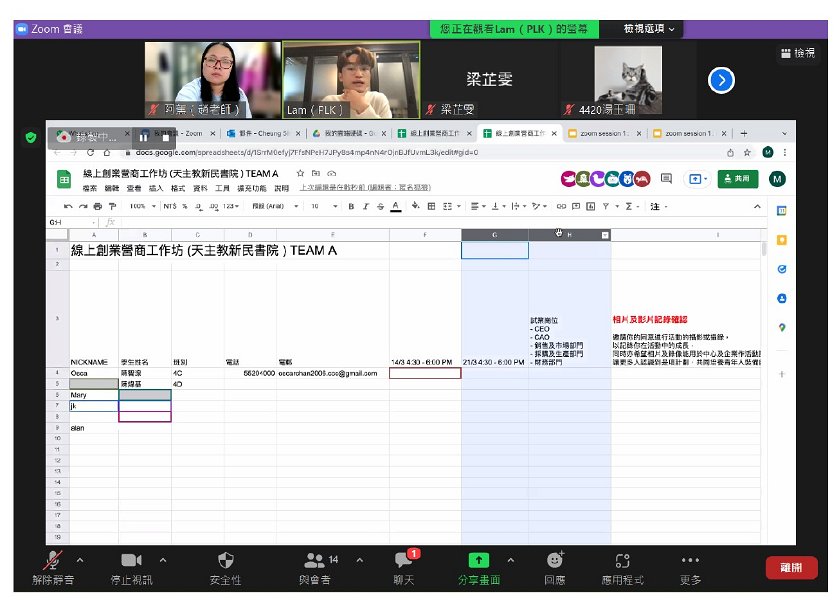Open the reactions smiley menu

click(554, 567)
